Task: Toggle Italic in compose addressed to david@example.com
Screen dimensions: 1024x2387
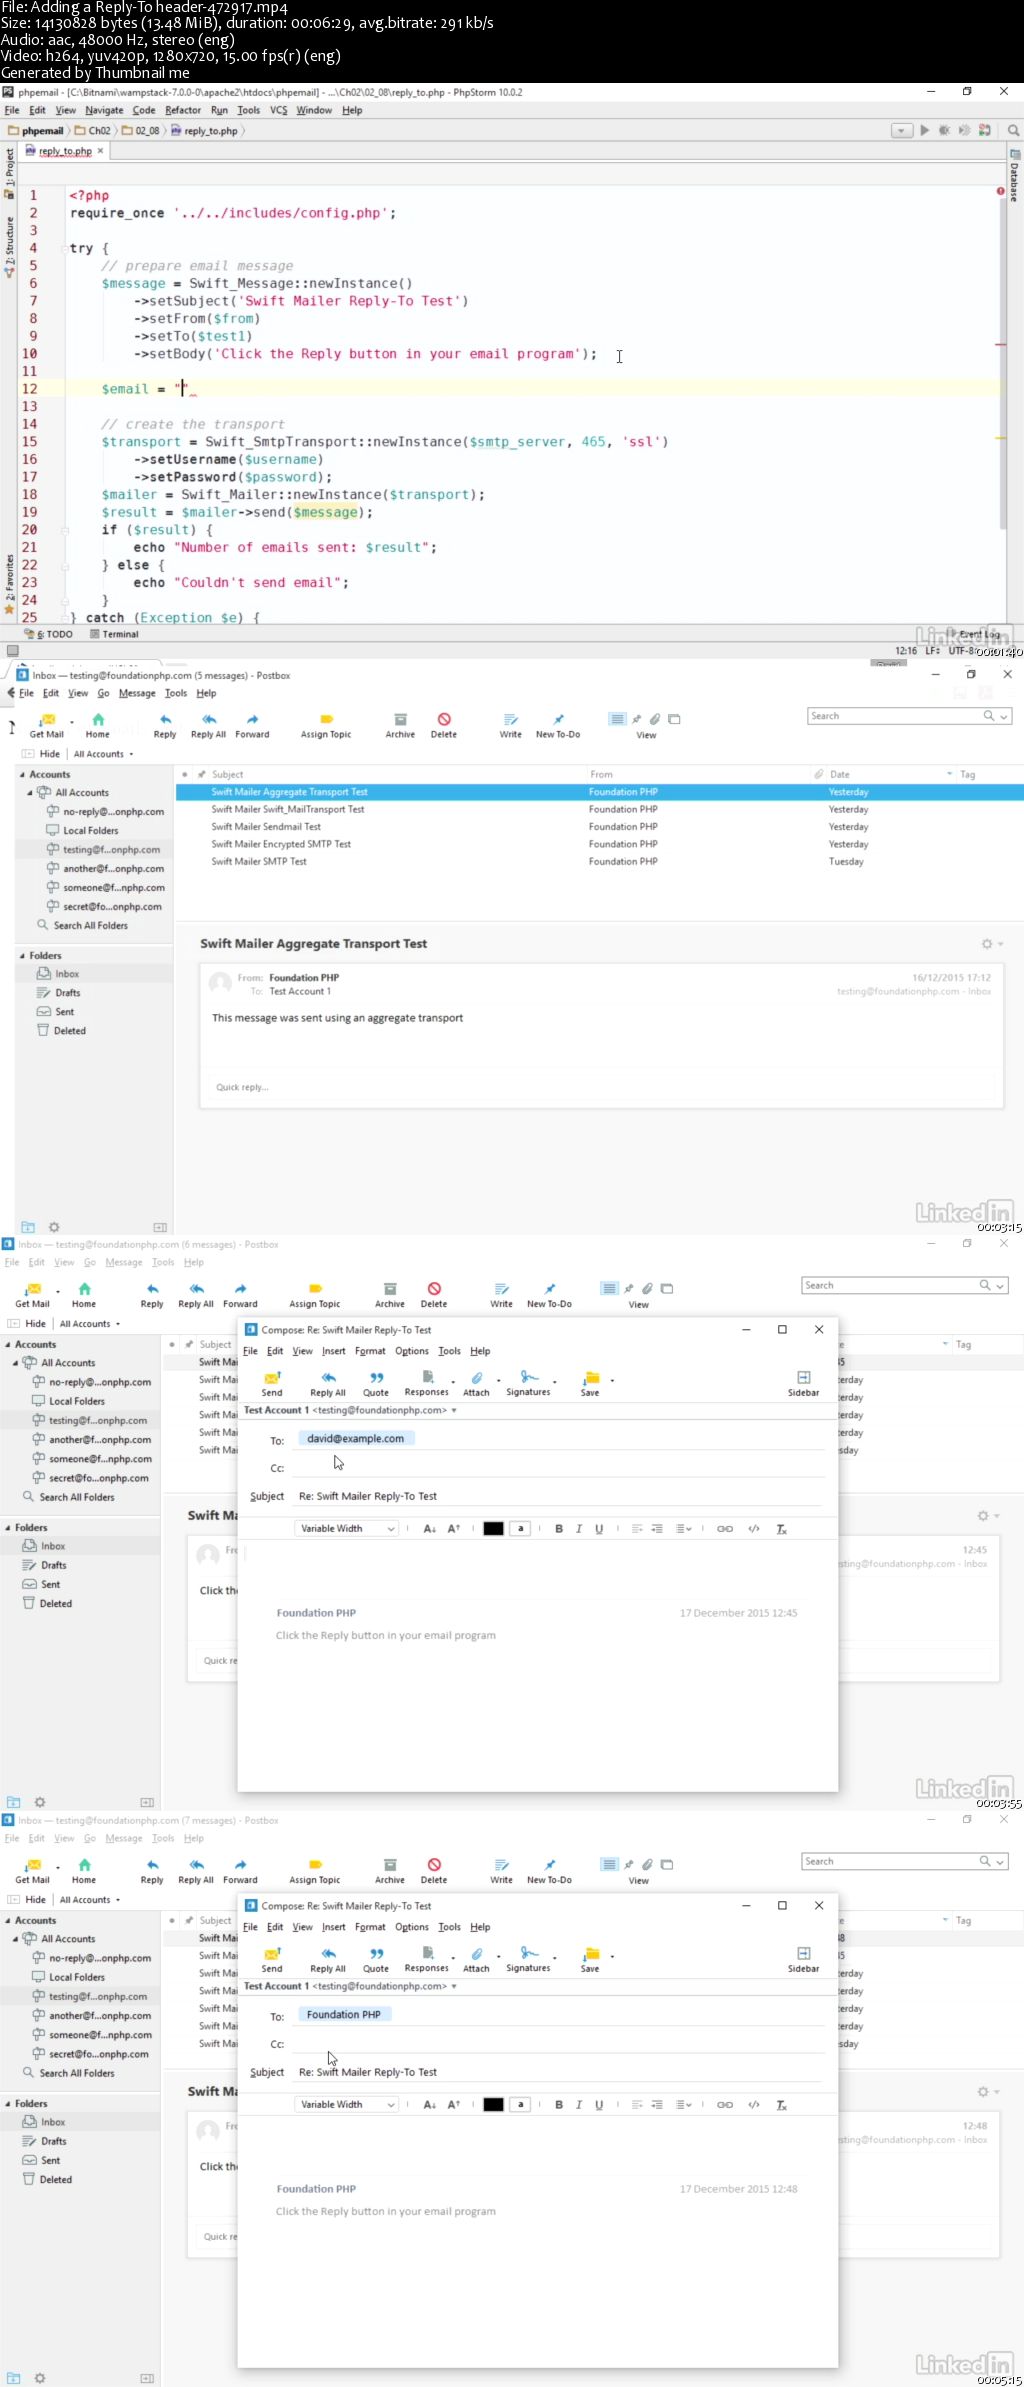Action: (x=579, y=1528)
